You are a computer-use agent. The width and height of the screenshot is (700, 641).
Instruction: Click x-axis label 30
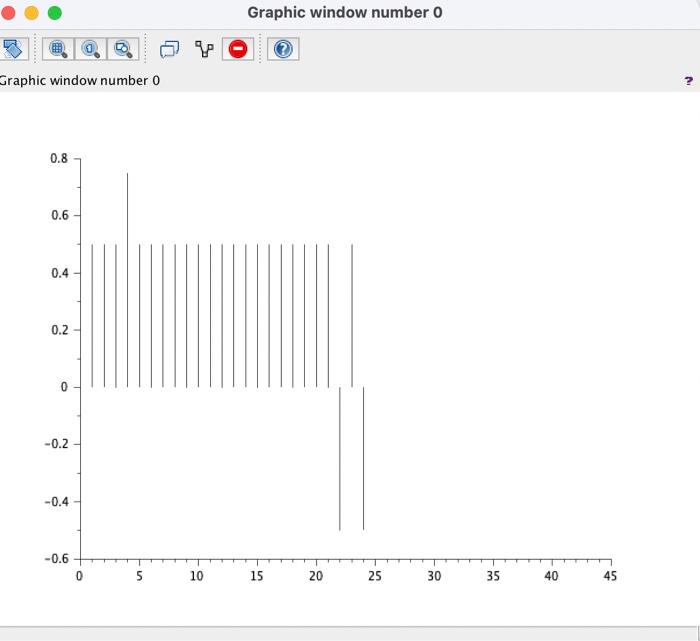434,576
